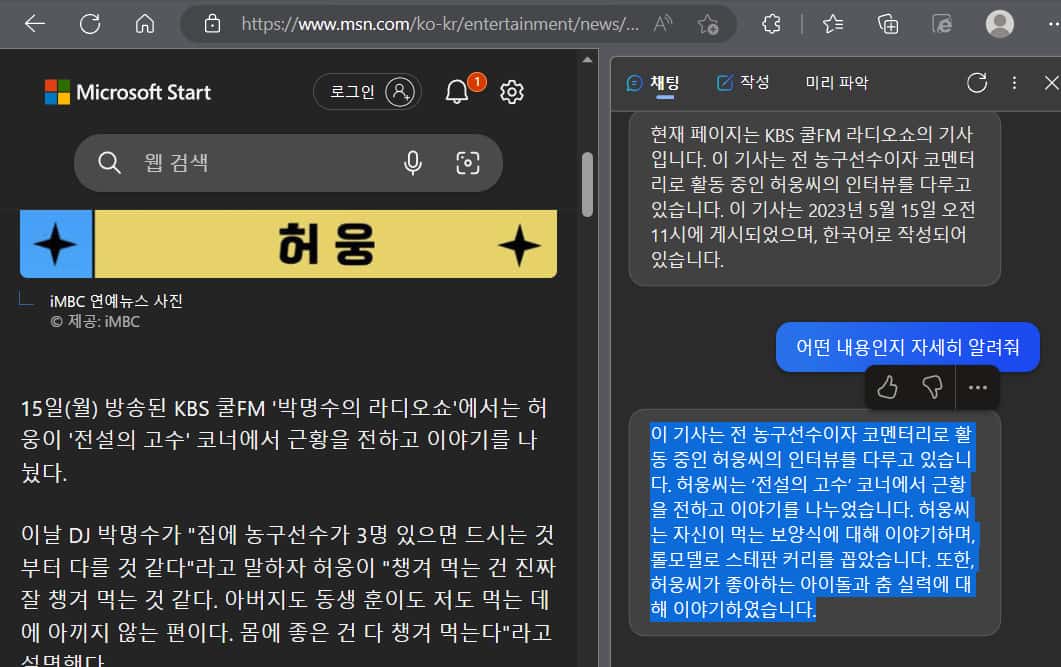Like the response with thumbs up
Screen dimensions: 1061x667
coord(887,388)
